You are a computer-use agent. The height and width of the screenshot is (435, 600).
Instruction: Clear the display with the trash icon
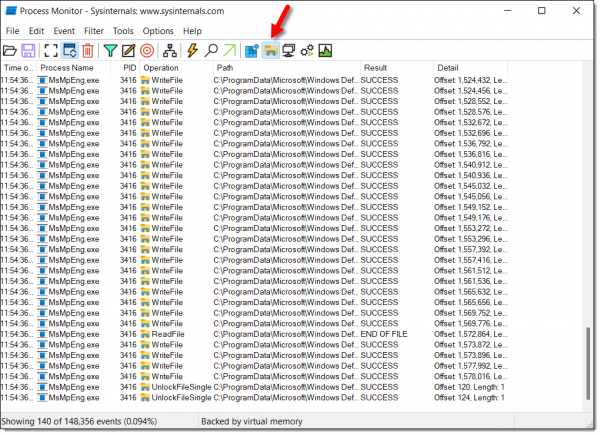point(88,51)
